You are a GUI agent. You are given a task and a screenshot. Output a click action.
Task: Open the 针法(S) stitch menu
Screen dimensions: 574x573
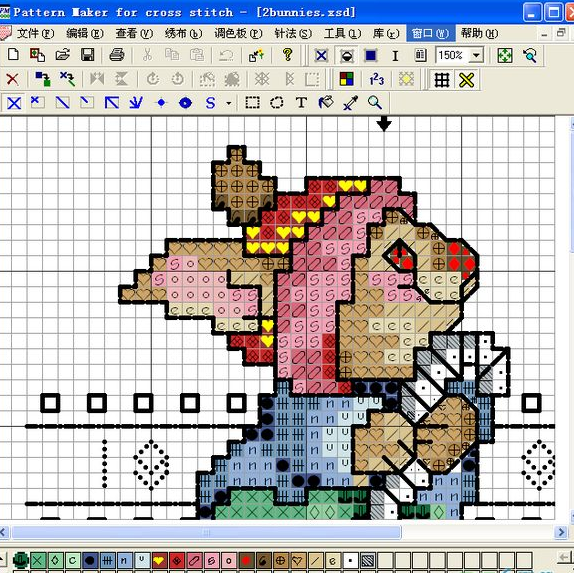(293, 34)
